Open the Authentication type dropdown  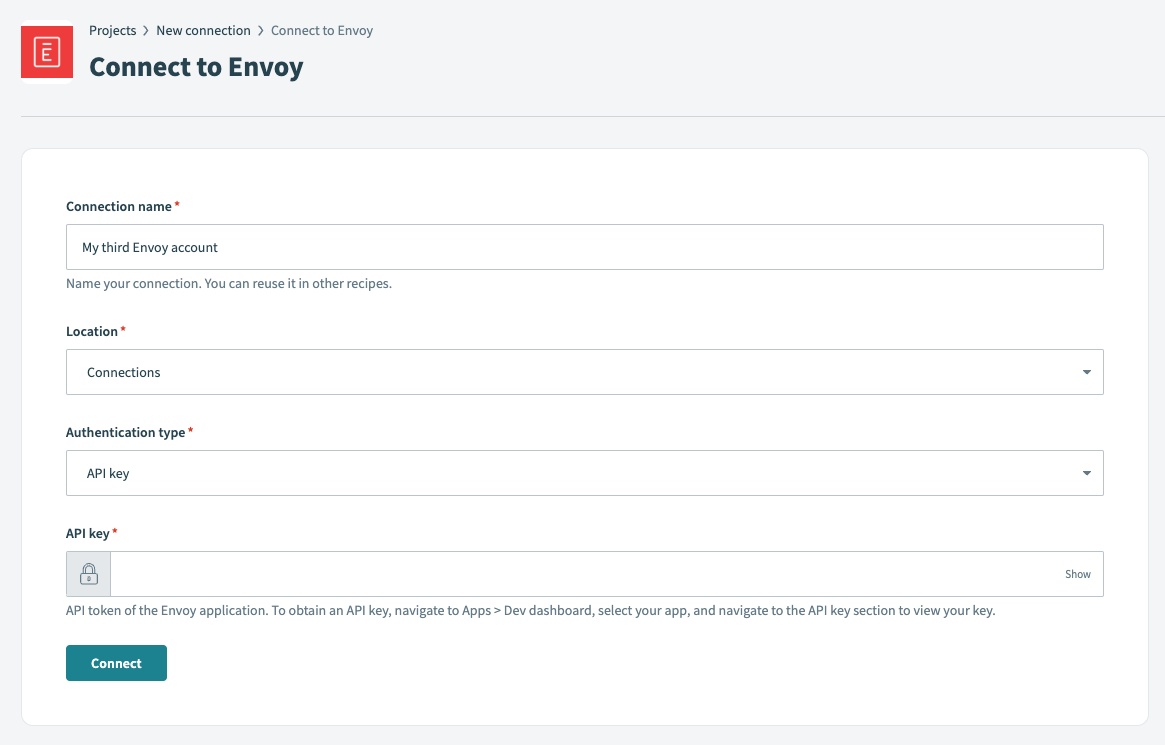[x=584, y=472]
